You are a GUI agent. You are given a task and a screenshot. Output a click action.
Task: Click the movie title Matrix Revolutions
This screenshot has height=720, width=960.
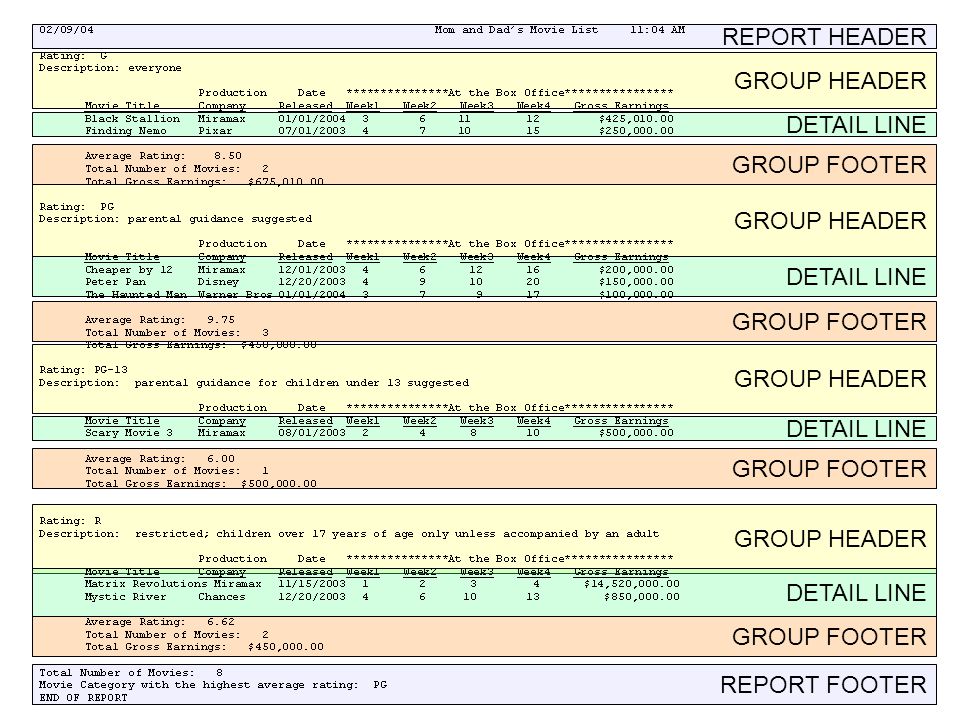tap(146, 584)
